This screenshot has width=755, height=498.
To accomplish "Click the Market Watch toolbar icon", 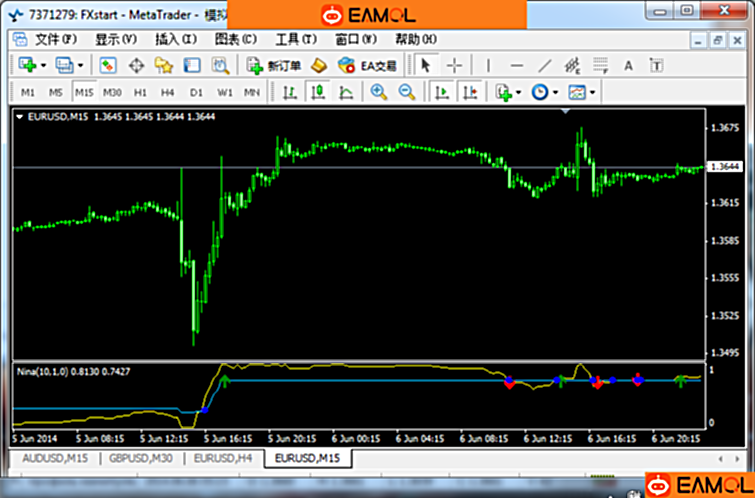I will [x=108, y=65].
